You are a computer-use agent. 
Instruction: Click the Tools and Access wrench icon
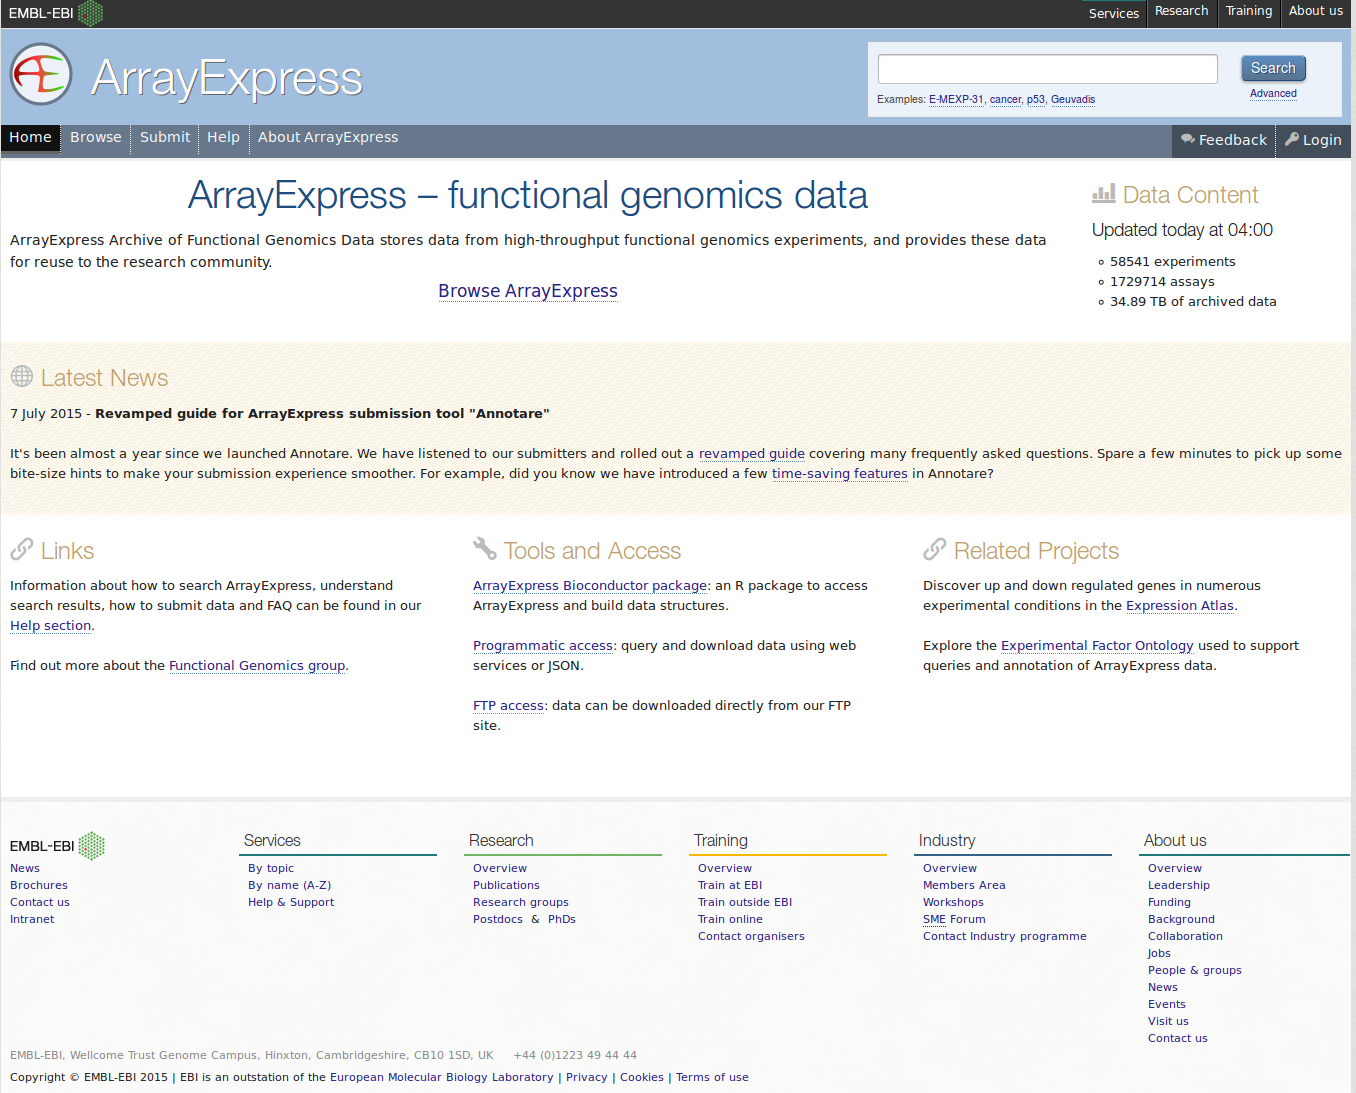click(x=485, y=549)
